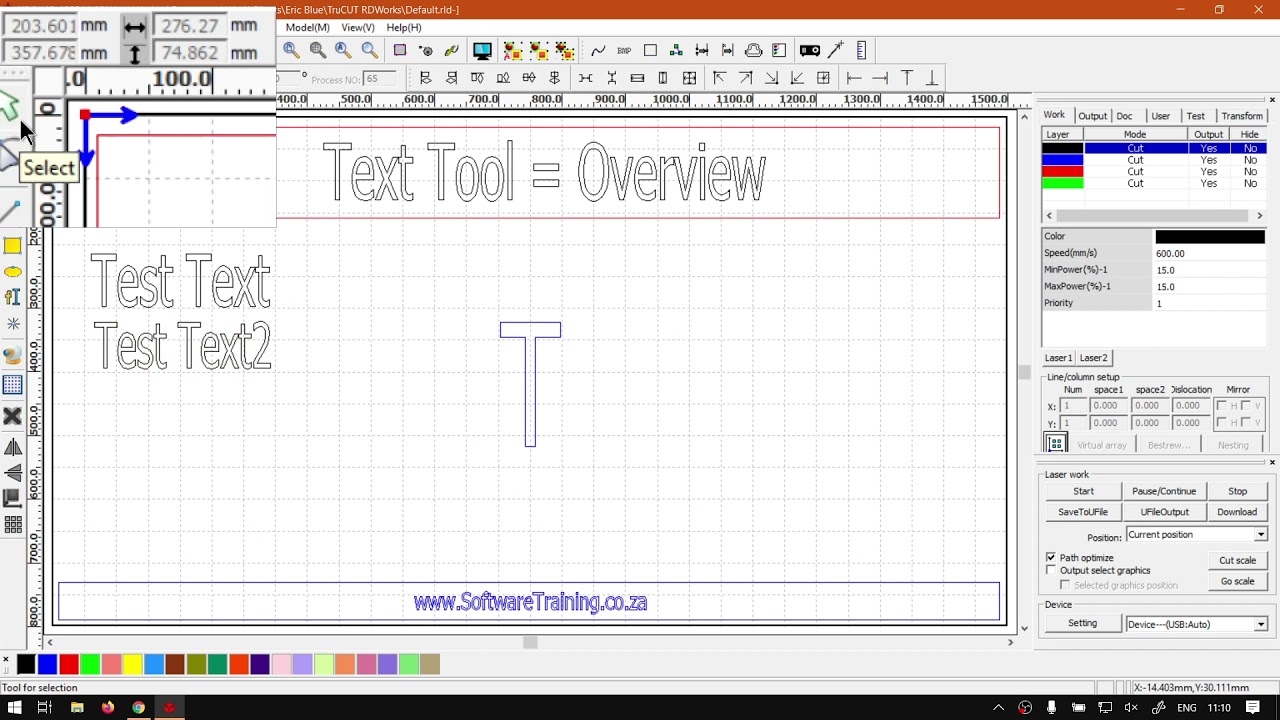Screen dimensions: 1280x720
Task: Switch to the Doc tab
Action: 1125,116
